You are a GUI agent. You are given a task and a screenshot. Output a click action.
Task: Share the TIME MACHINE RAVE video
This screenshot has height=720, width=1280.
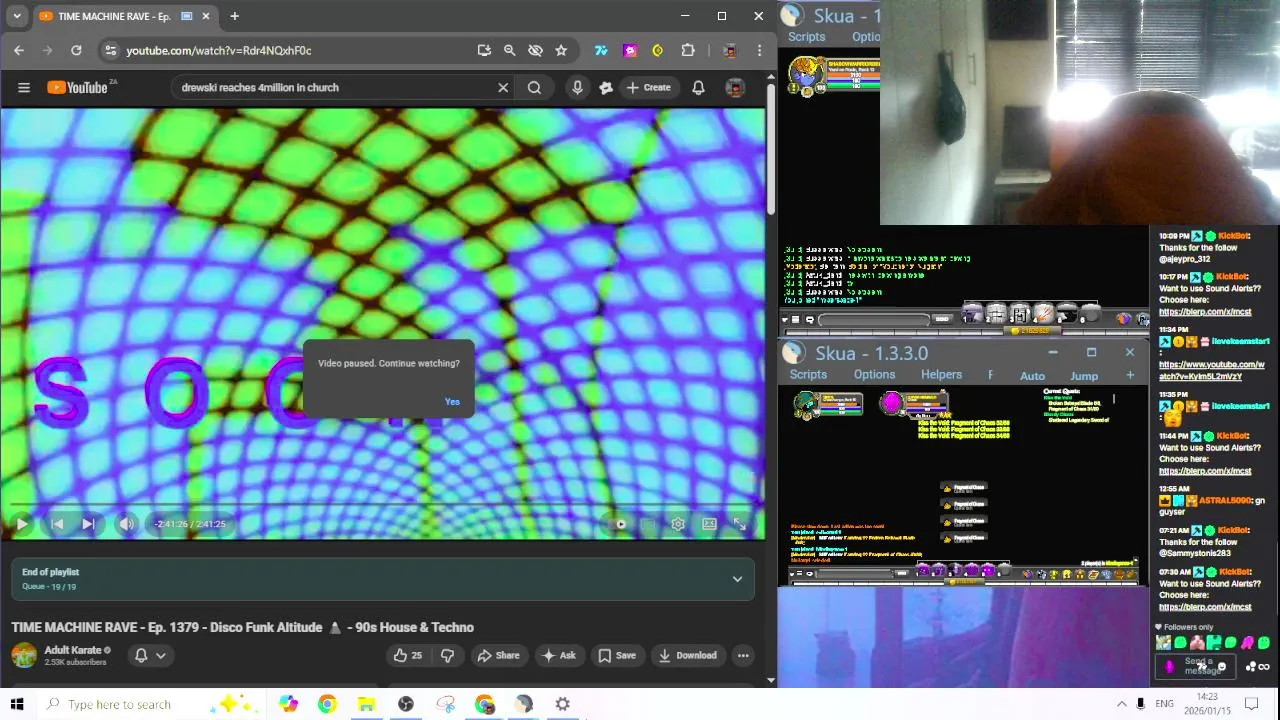pyautogui.click(x=498, y=656)
